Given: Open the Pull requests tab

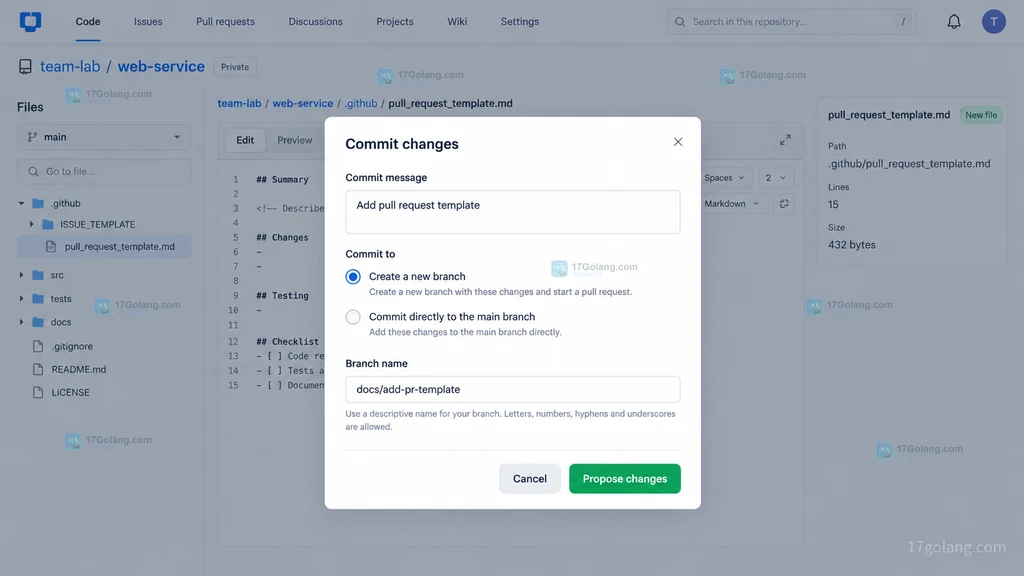Looking at the screenshot, I should tap(225, 22).
